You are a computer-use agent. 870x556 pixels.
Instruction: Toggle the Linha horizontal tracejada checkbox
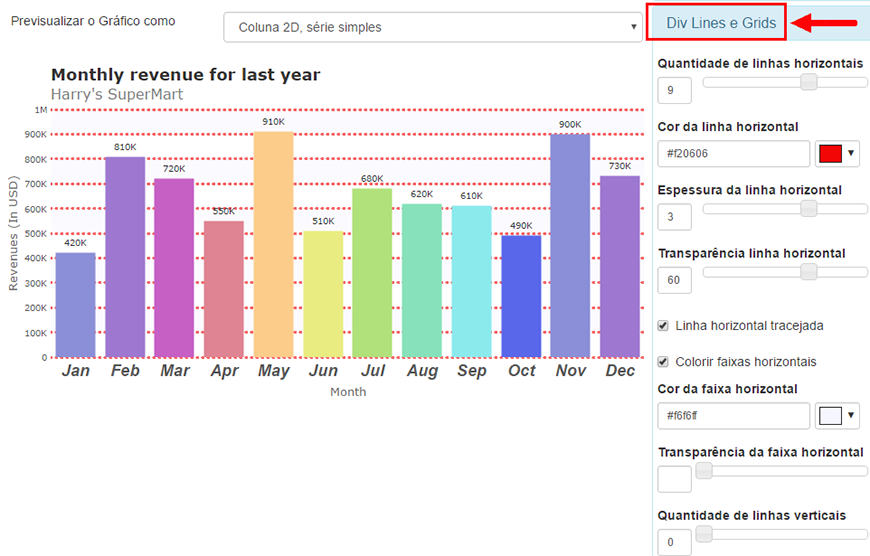coord(663,326)
